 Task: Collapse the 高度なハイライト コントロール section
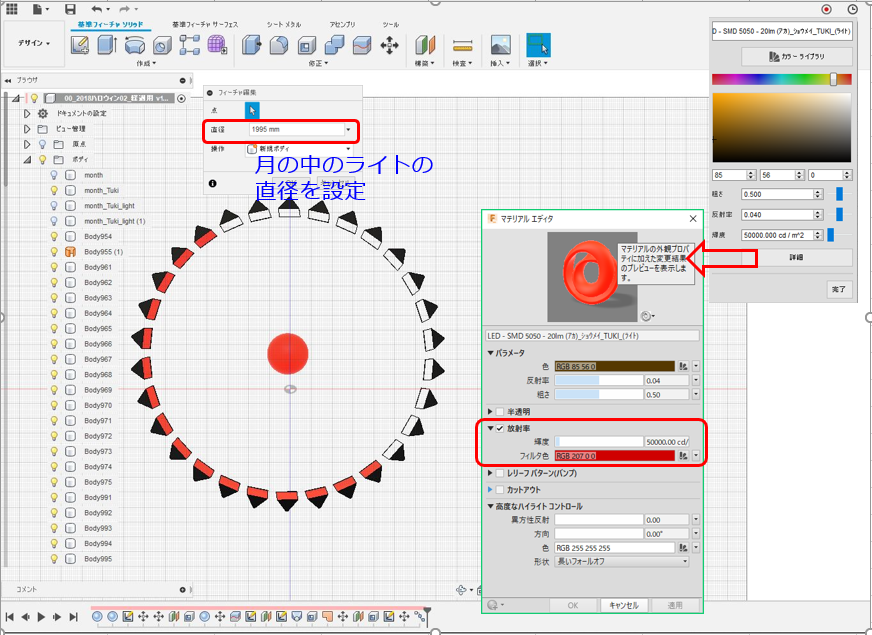click(x=490, y=507)
